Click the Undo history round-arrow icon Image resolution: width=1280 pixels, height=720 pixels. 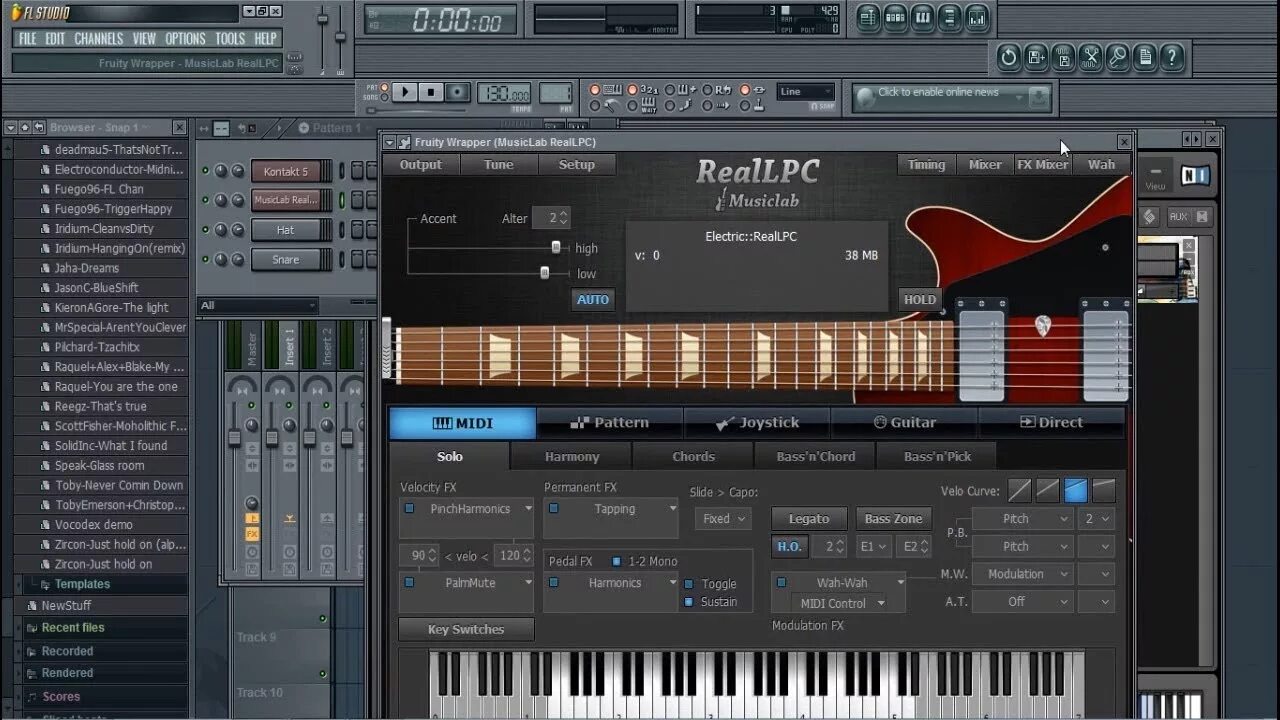[x=1008, y=57]
